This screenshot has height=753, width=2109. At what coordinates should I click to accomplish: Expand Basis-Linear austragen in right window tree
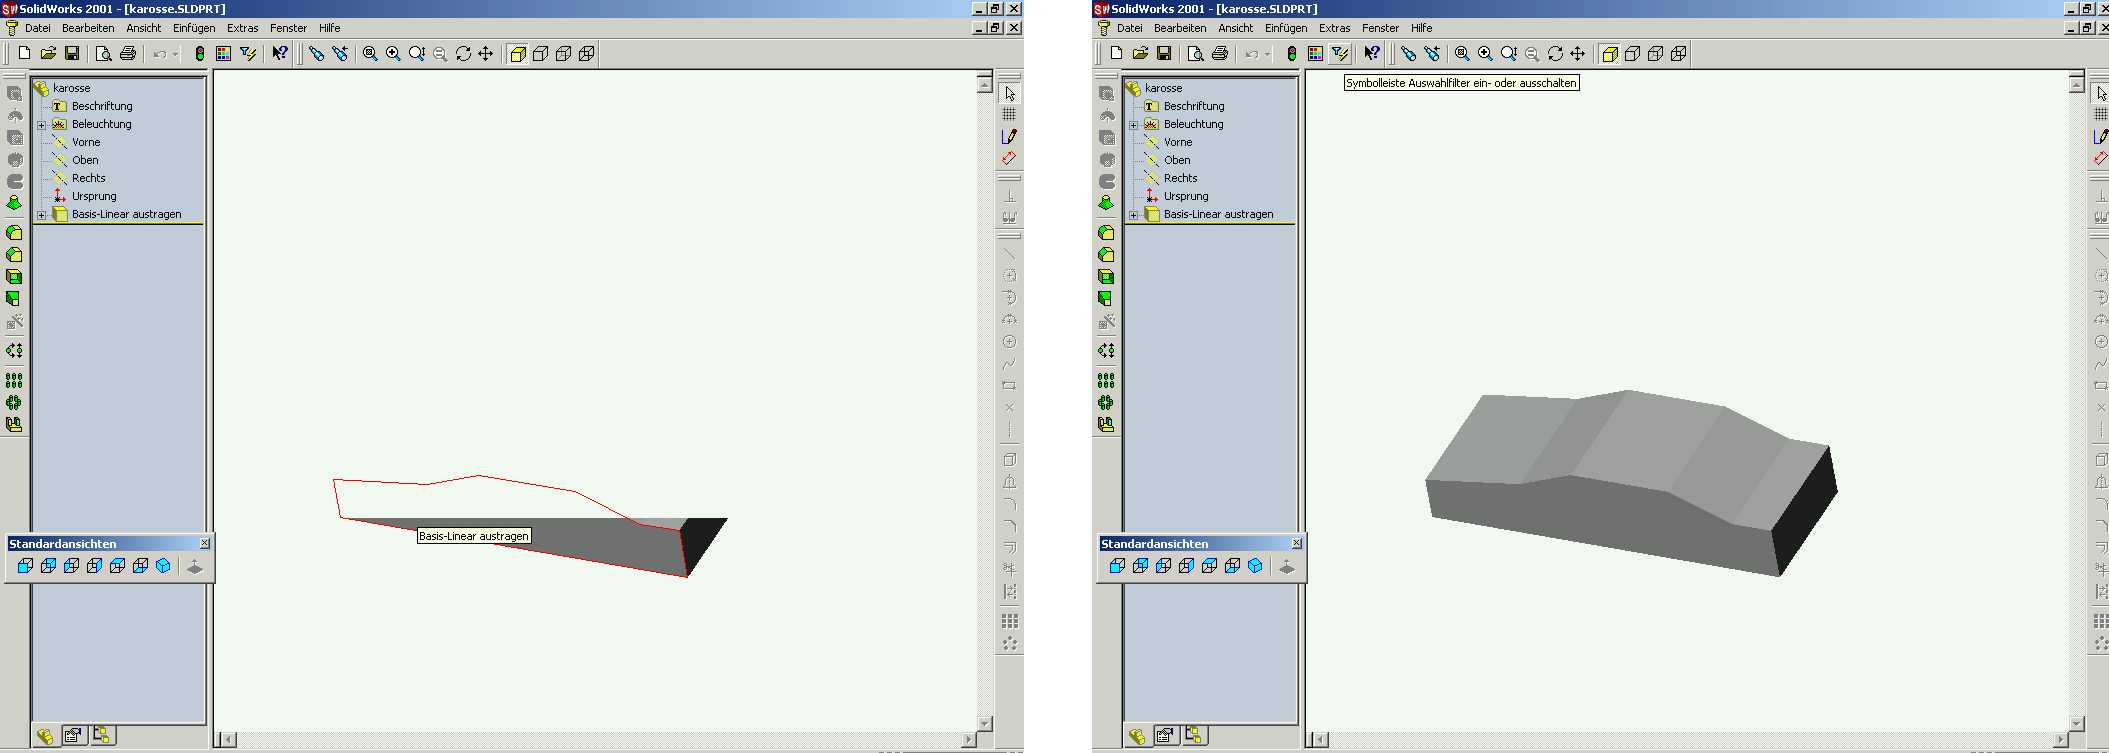click(1134, 215)
